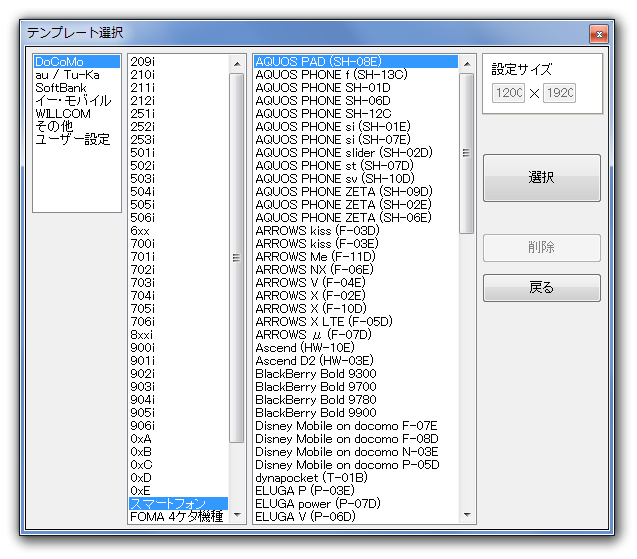
Task: Choose dynapocket (T-01B)
Action: [356, 478]
